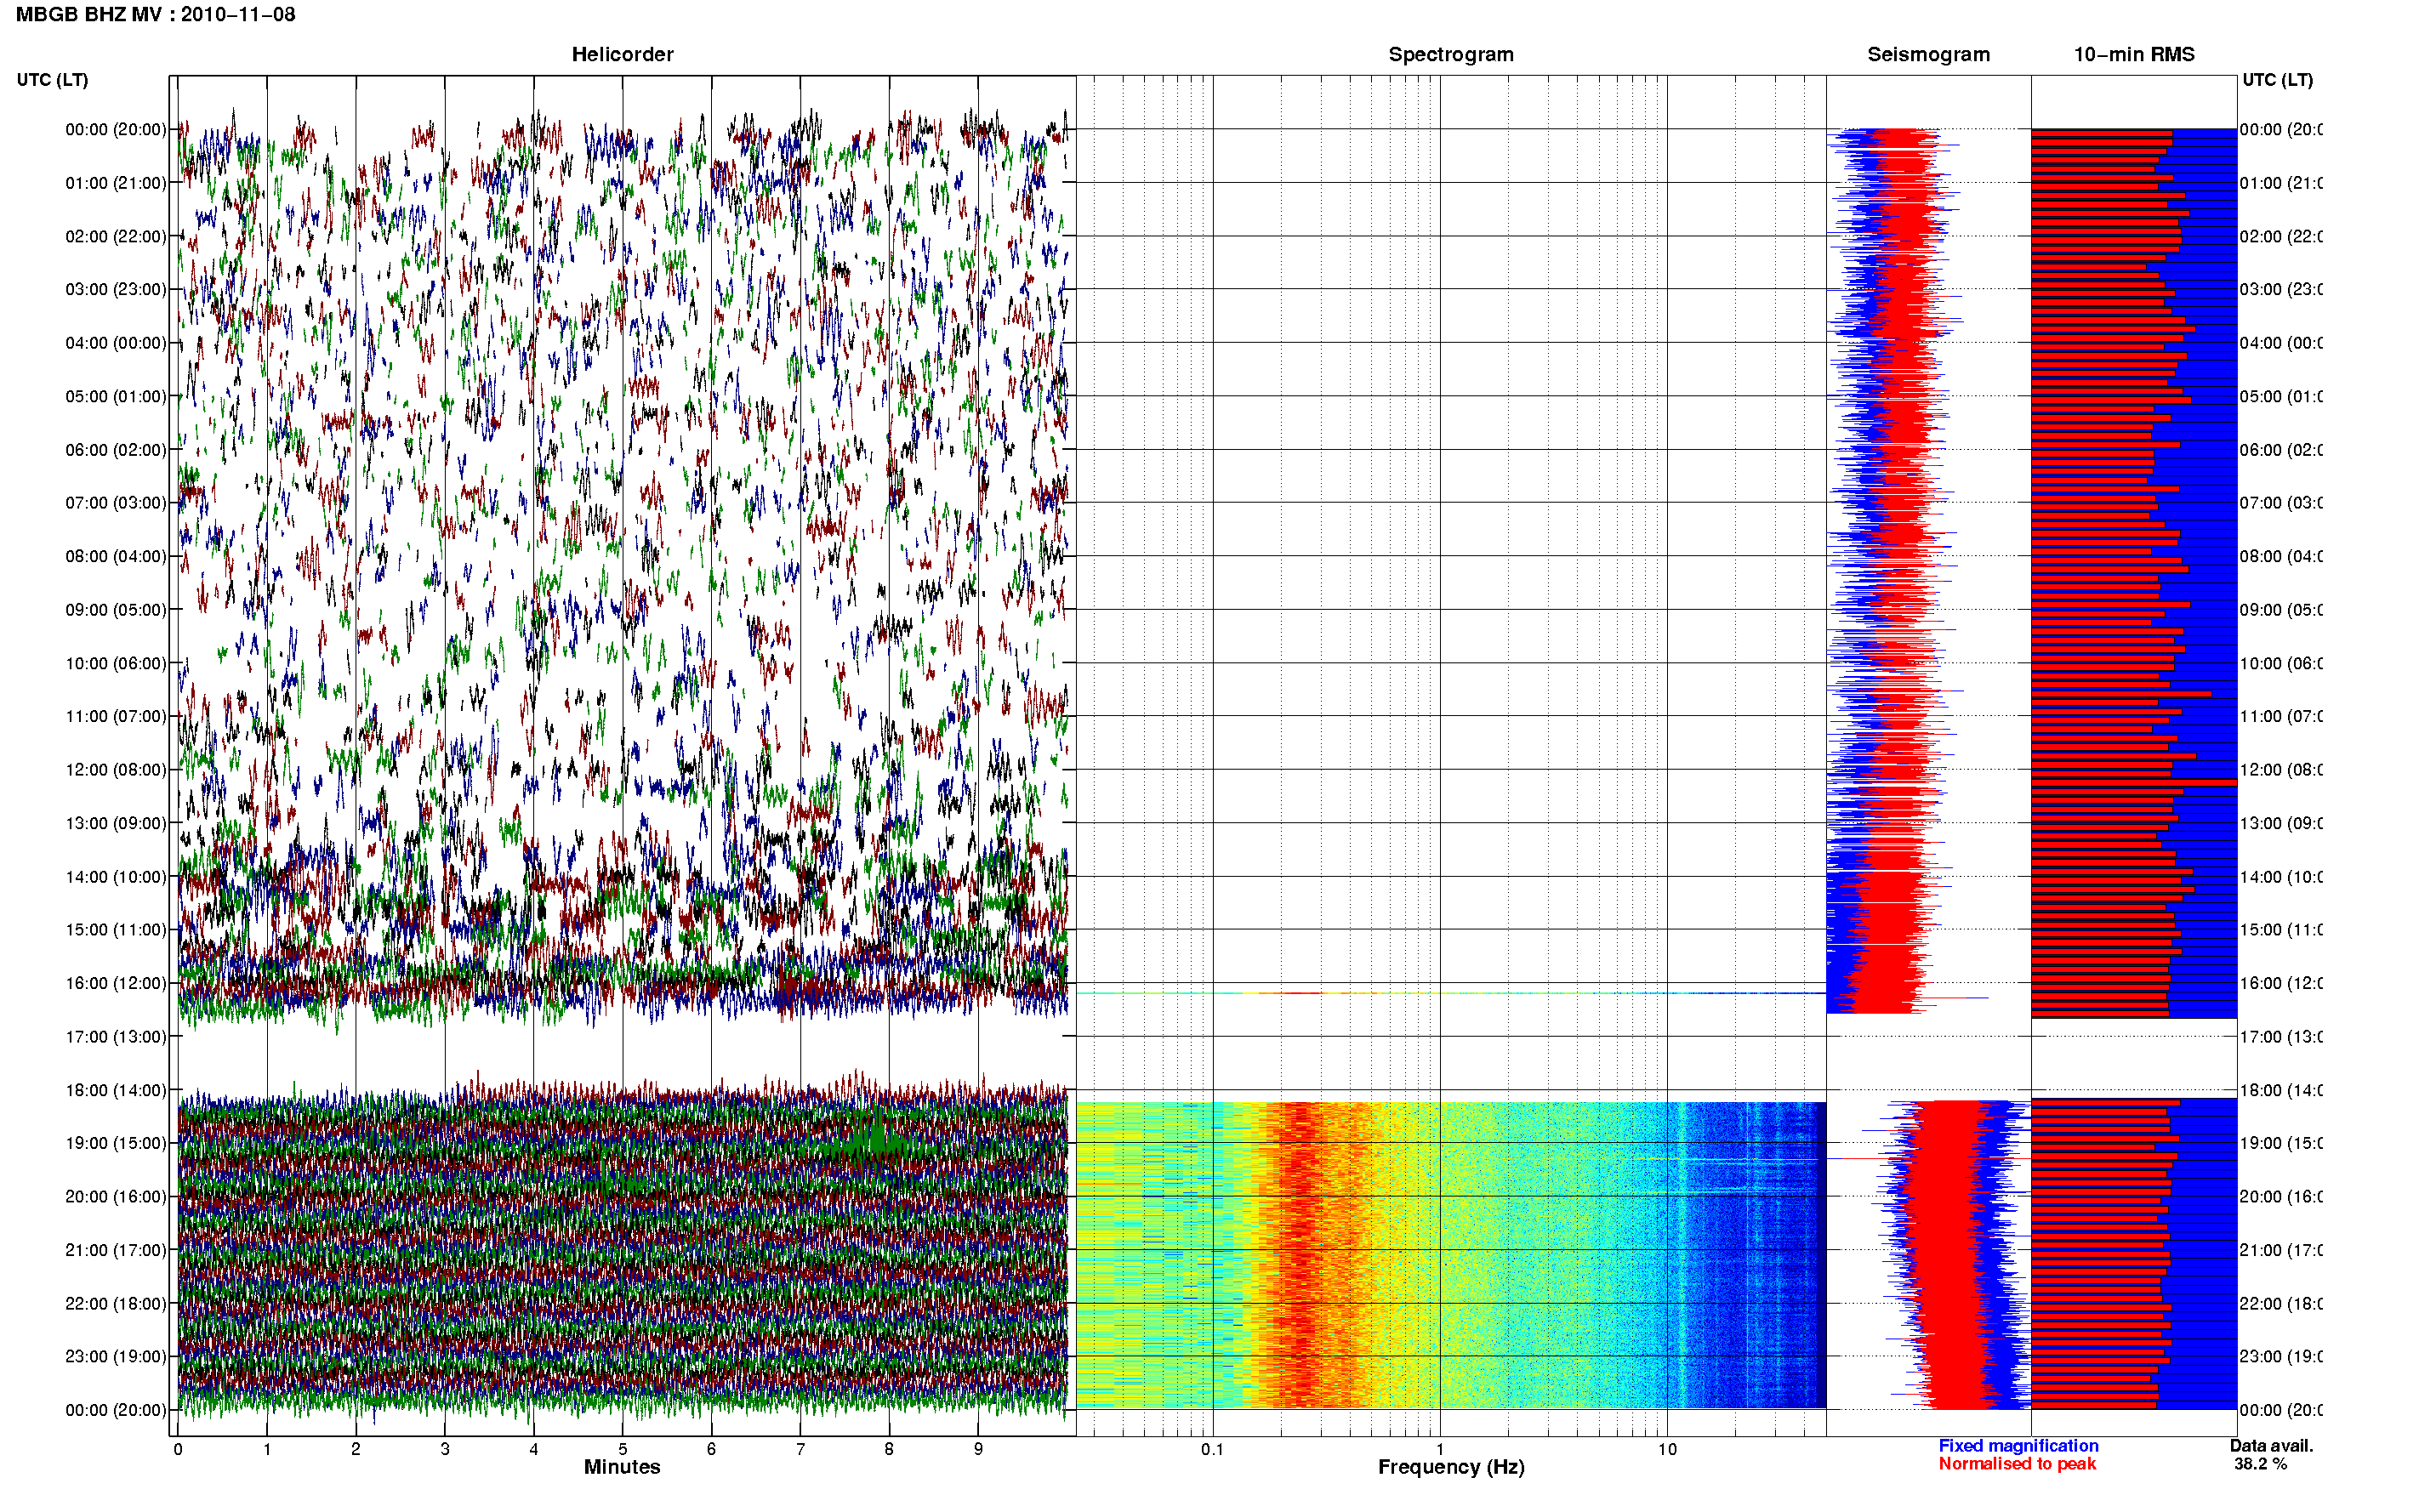Click the left-hand "UTC (LT)" axis label
Image resolution: width=2419 pixels, height=1512 pixels.
pos(52,80)
